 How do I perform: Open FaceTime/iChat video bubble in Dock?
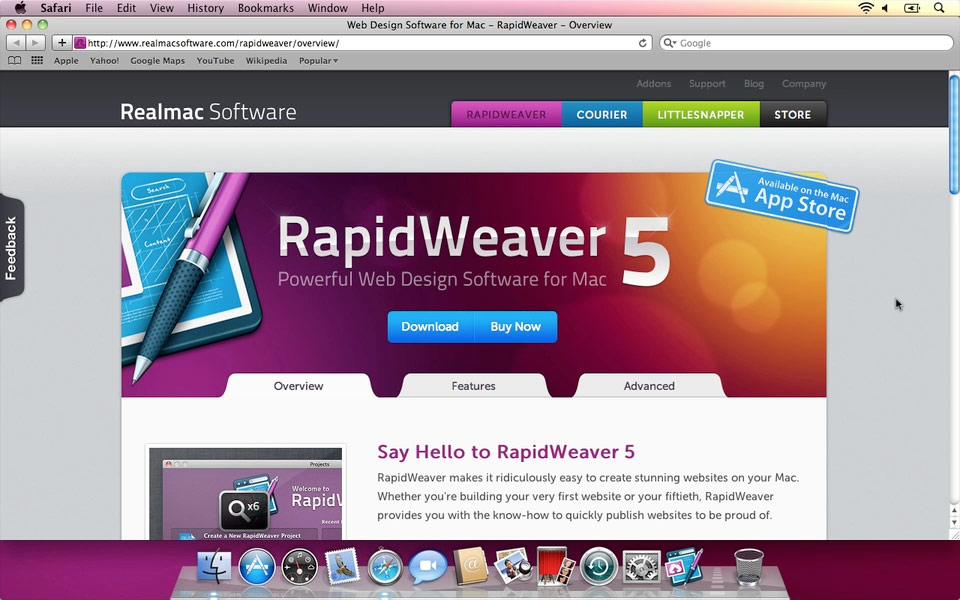pyautogui.click(x=428, y=566)
